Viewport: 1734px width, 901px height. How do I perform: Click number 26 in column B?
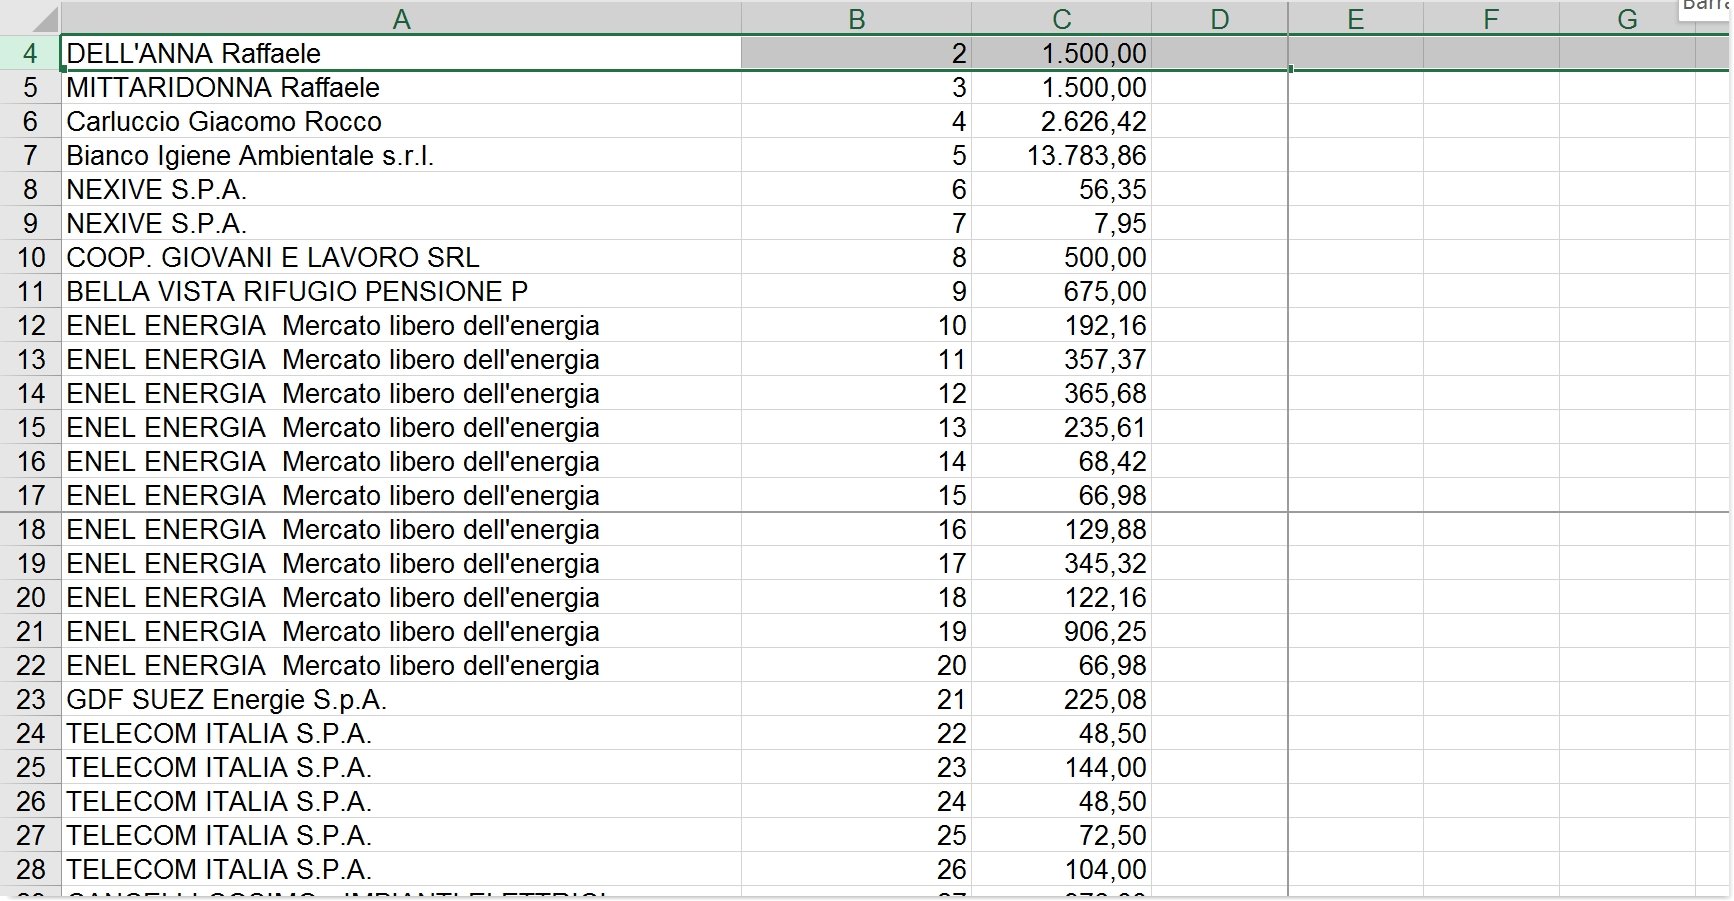coord(856,869)
